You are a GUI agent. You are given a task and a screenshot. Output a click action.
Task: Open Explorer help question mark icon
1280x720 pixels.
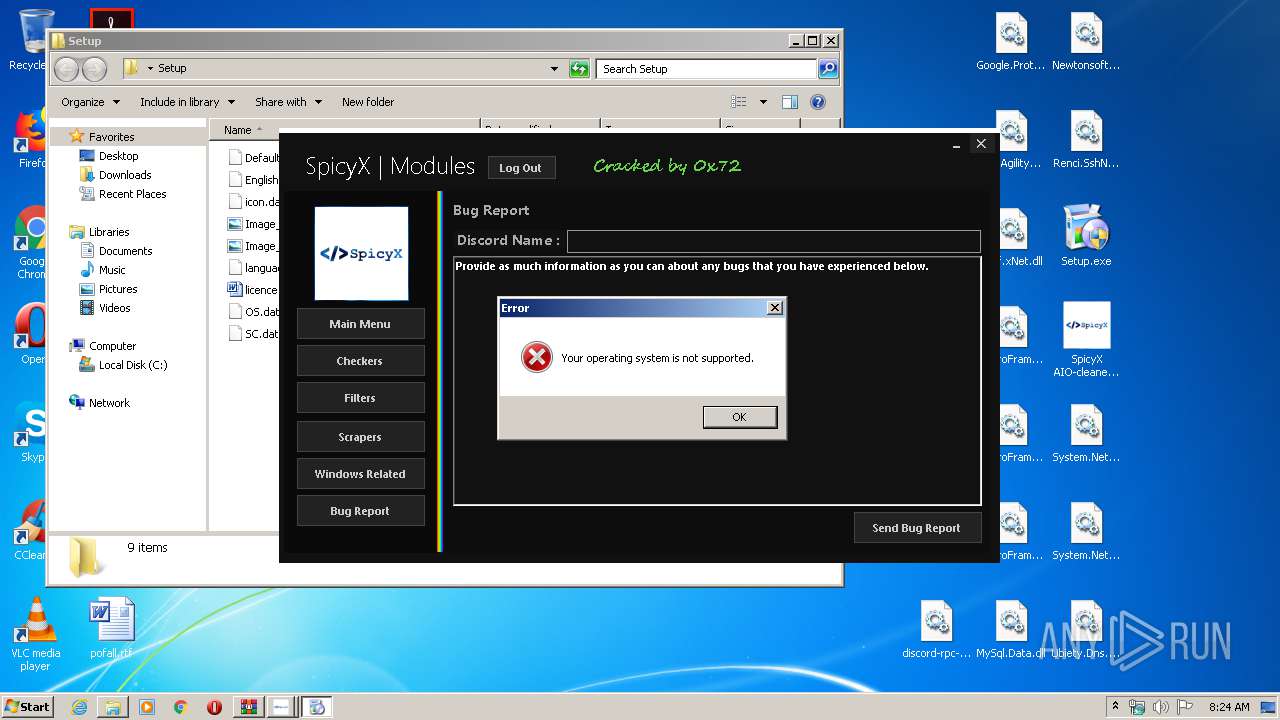(818, 102)
